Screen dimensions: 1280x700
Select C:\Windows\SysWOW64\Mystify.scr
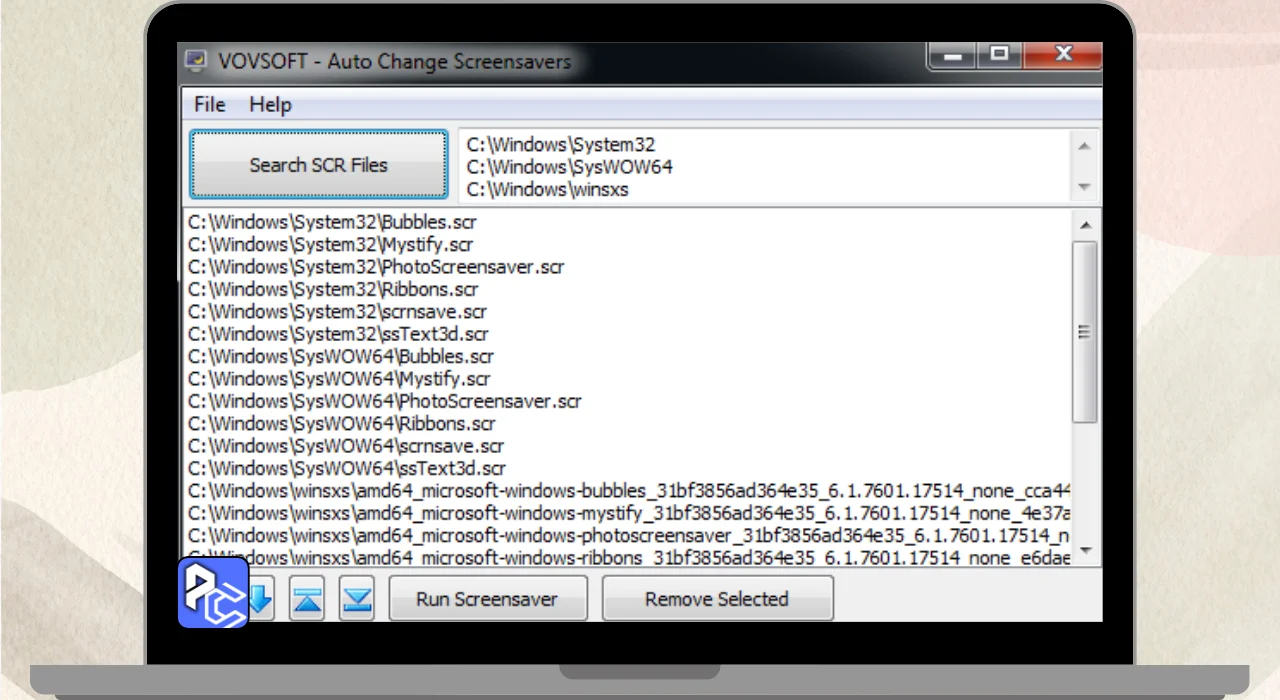click(x=340, y=379)
